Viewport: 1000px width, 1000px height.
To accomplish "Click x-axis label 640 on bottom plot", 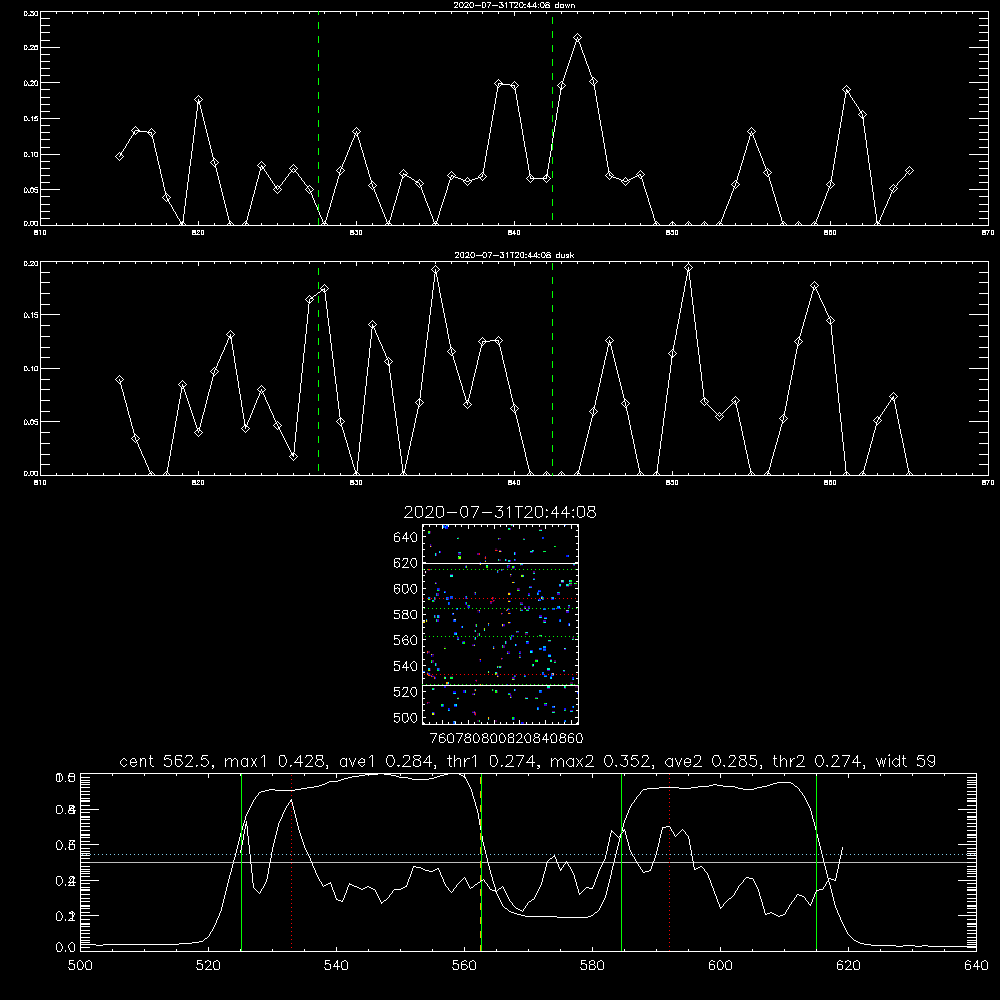I will [x=976, y=966].
